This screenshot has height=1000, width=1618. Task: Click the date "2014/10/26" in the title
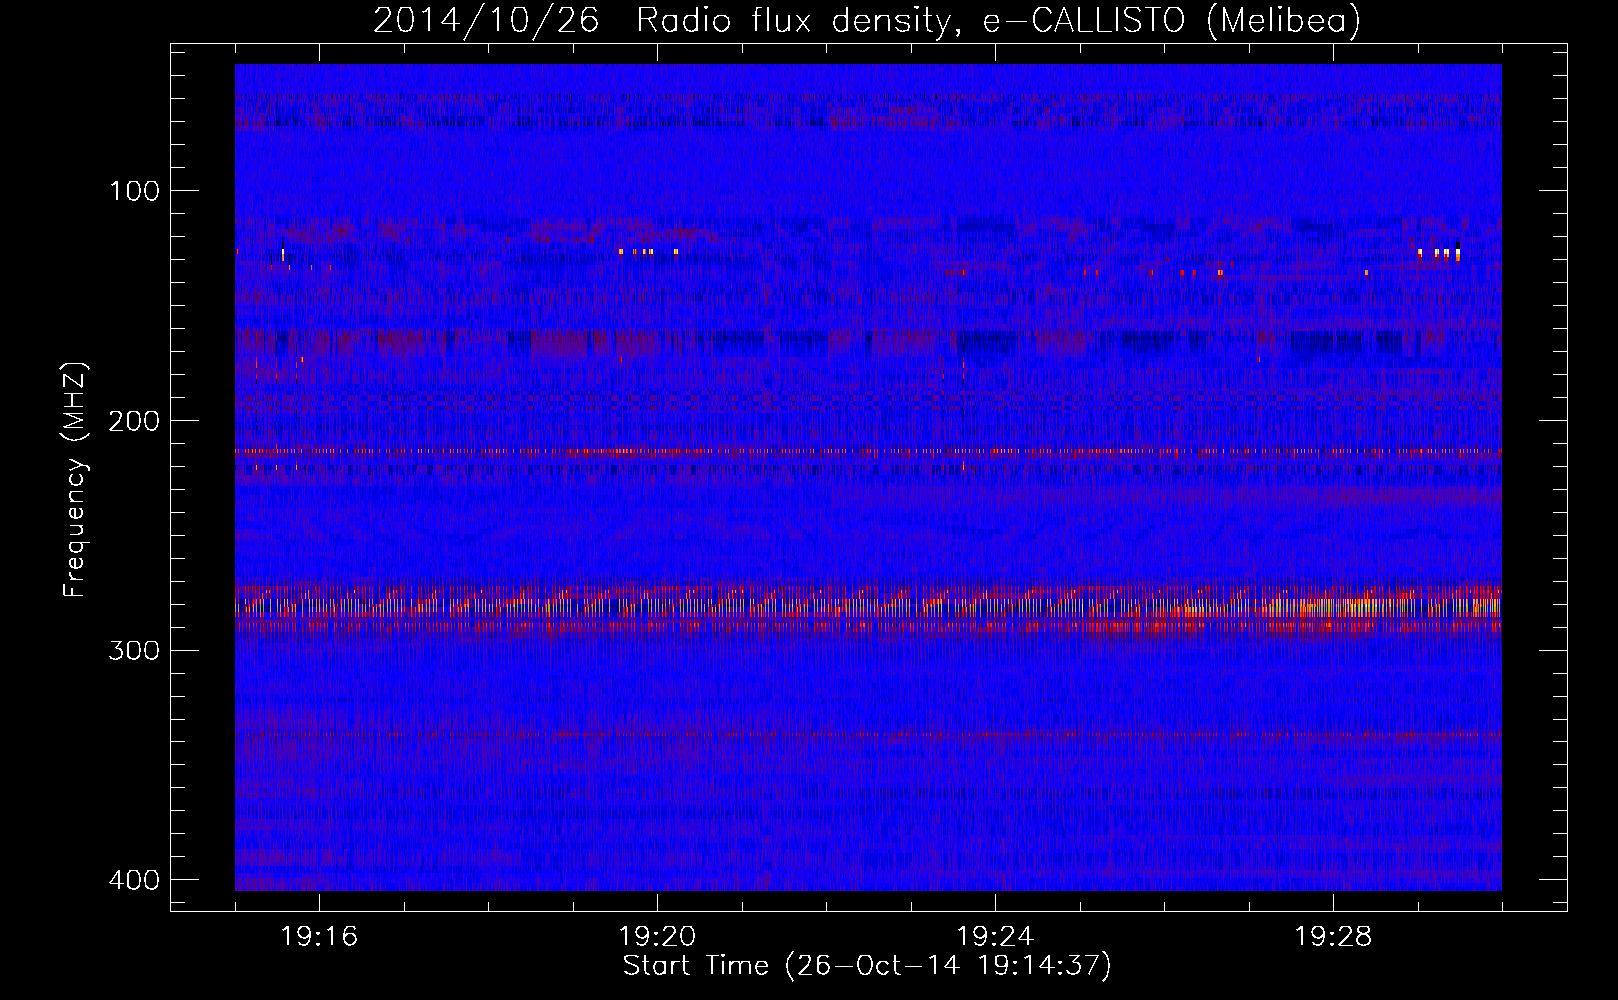click(486, 21)
